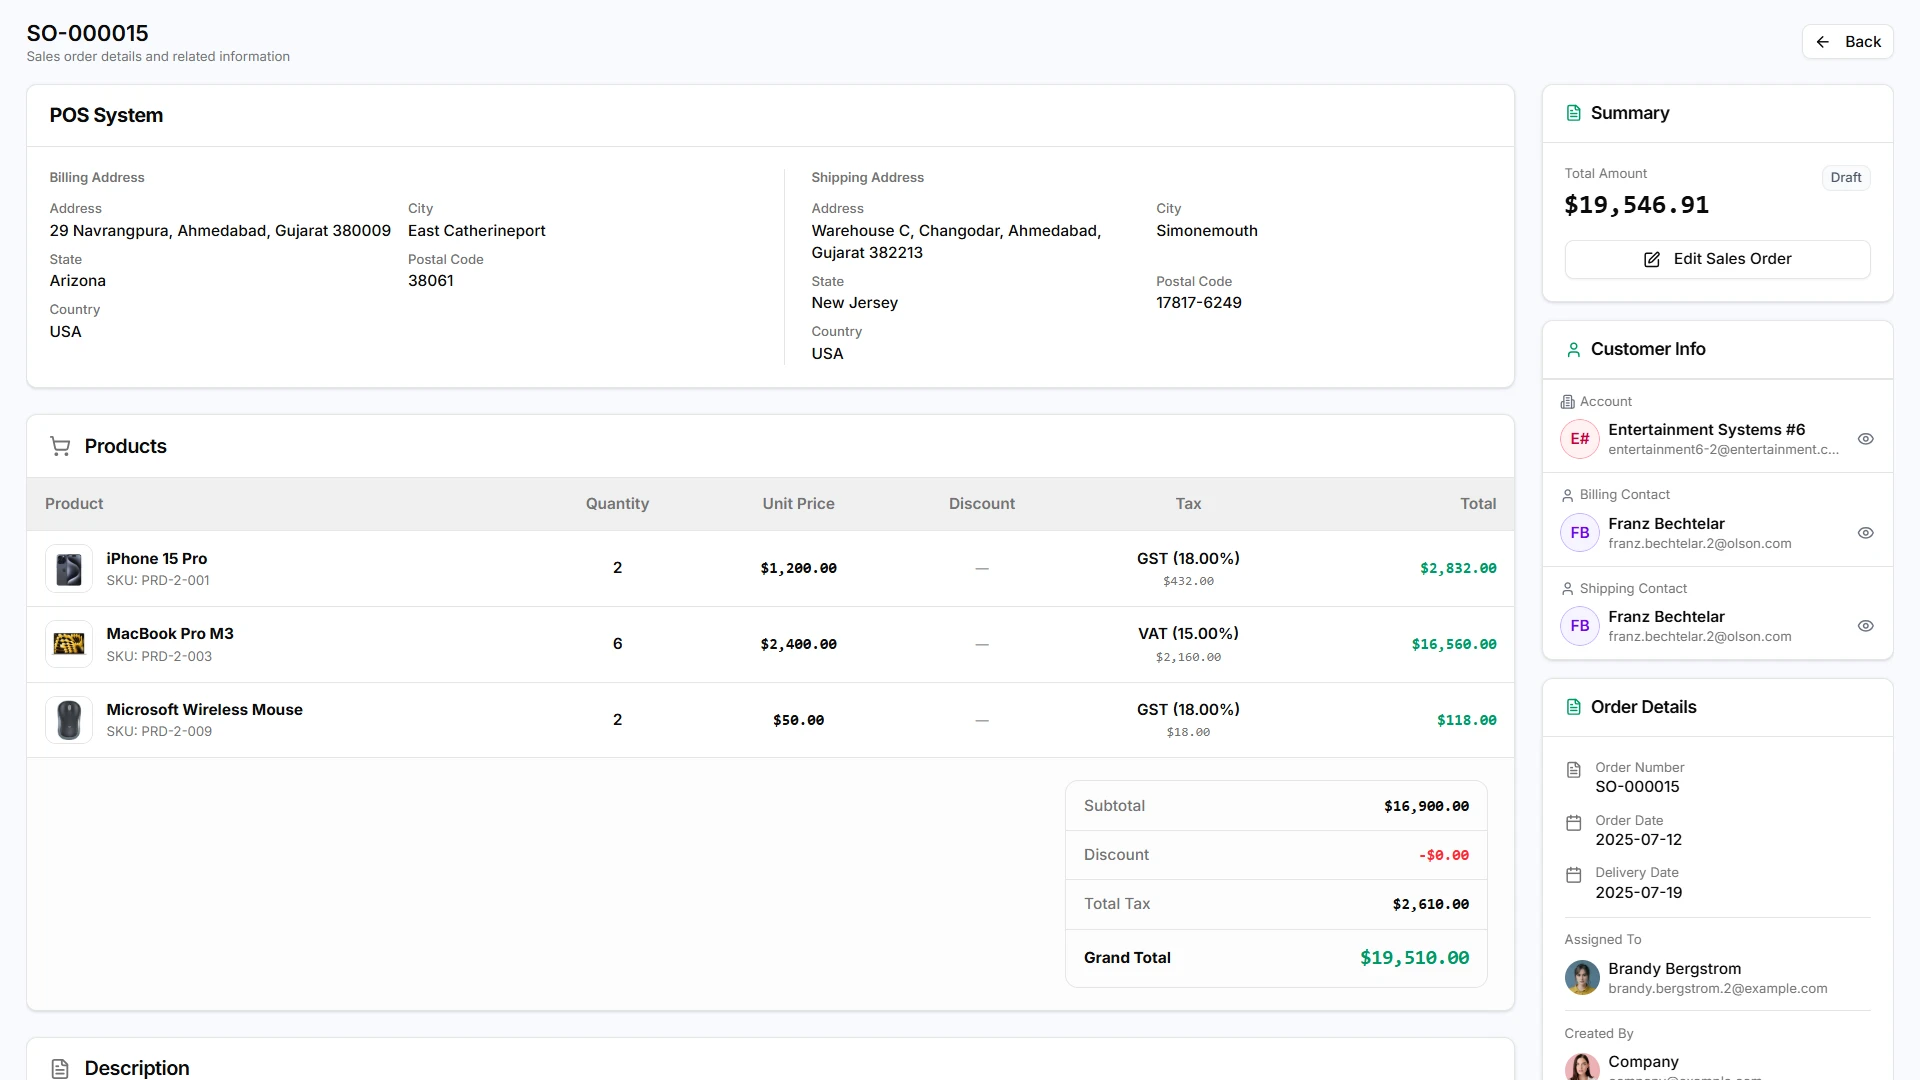Click the shipping city Simonemouth
Screen dimensions: 1920x1080
click(1206, 231)
